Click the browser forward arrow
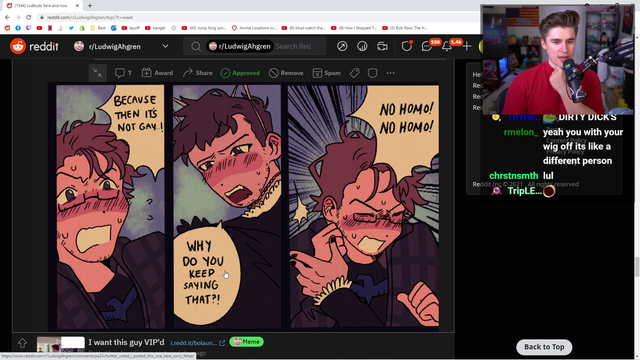 (x=18, y=17)
